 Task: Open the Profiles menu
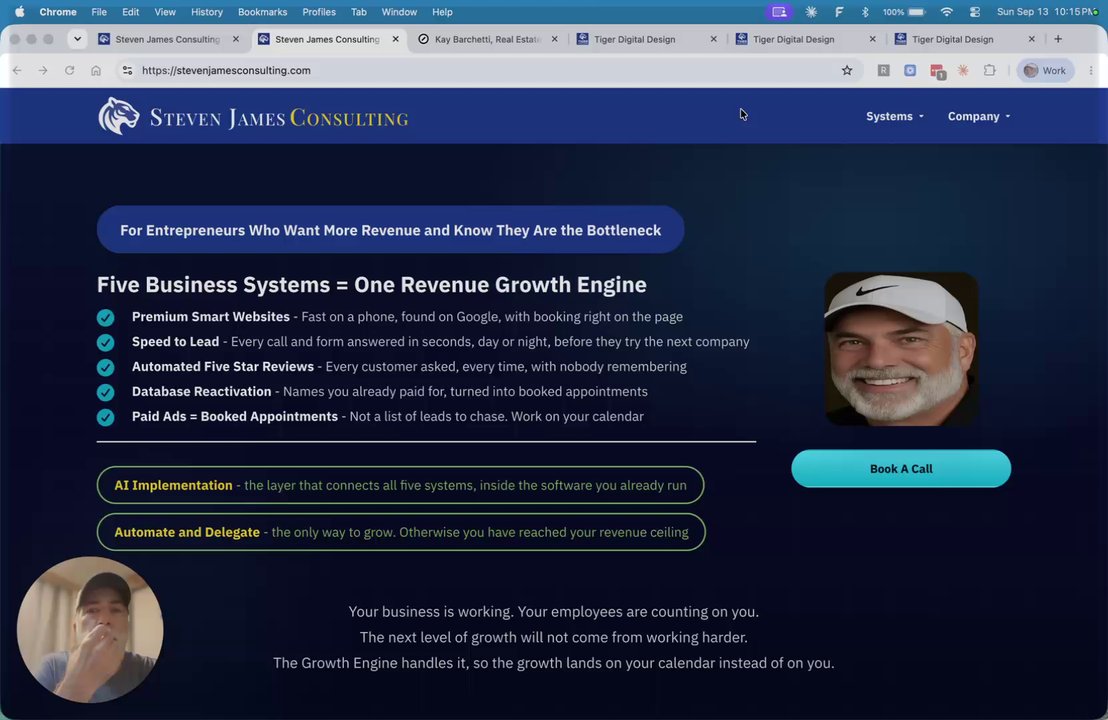319,12
